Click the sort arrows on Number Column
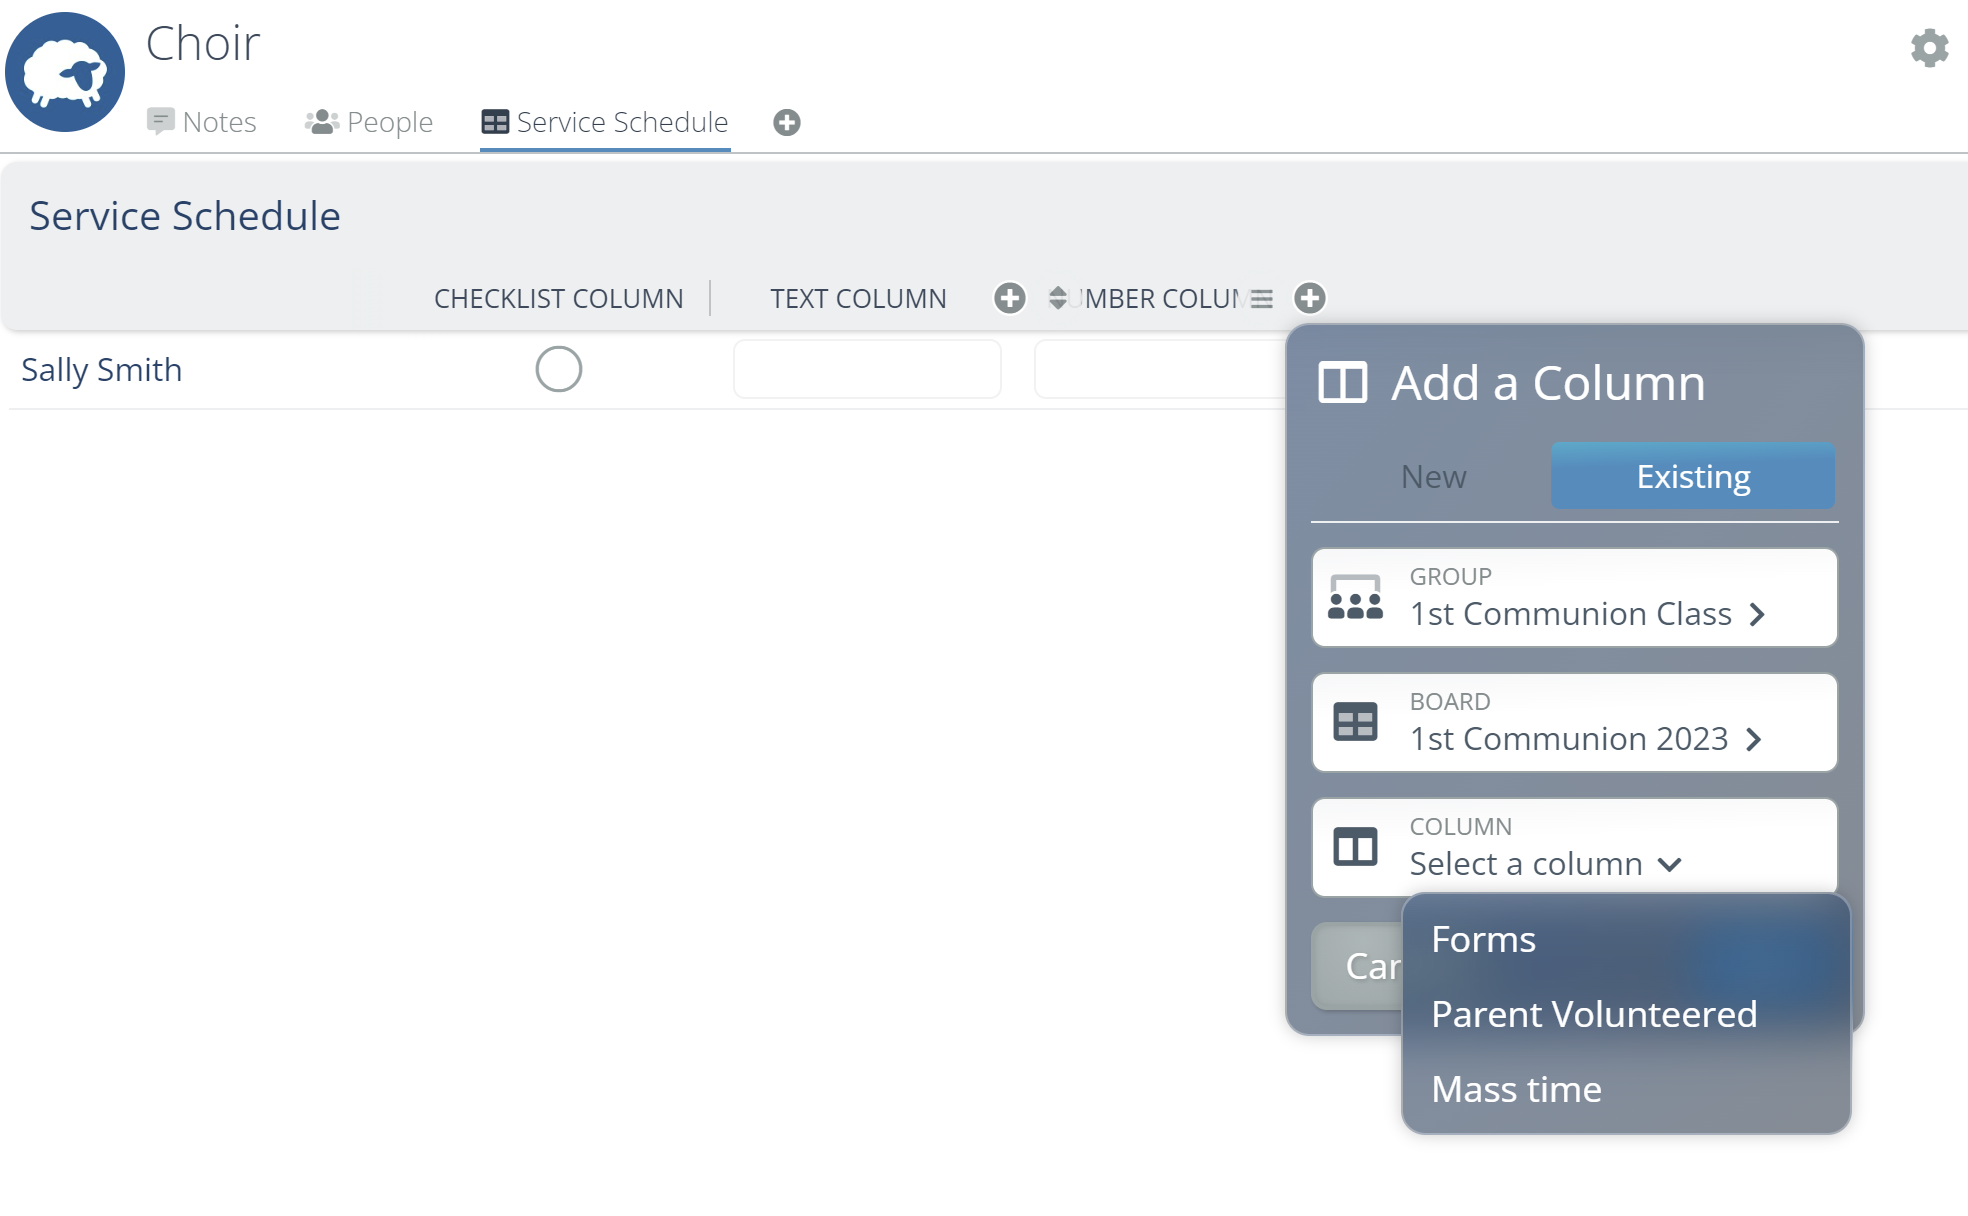The width and height of the screenshot is (1968, 1216). point(1056,298)
